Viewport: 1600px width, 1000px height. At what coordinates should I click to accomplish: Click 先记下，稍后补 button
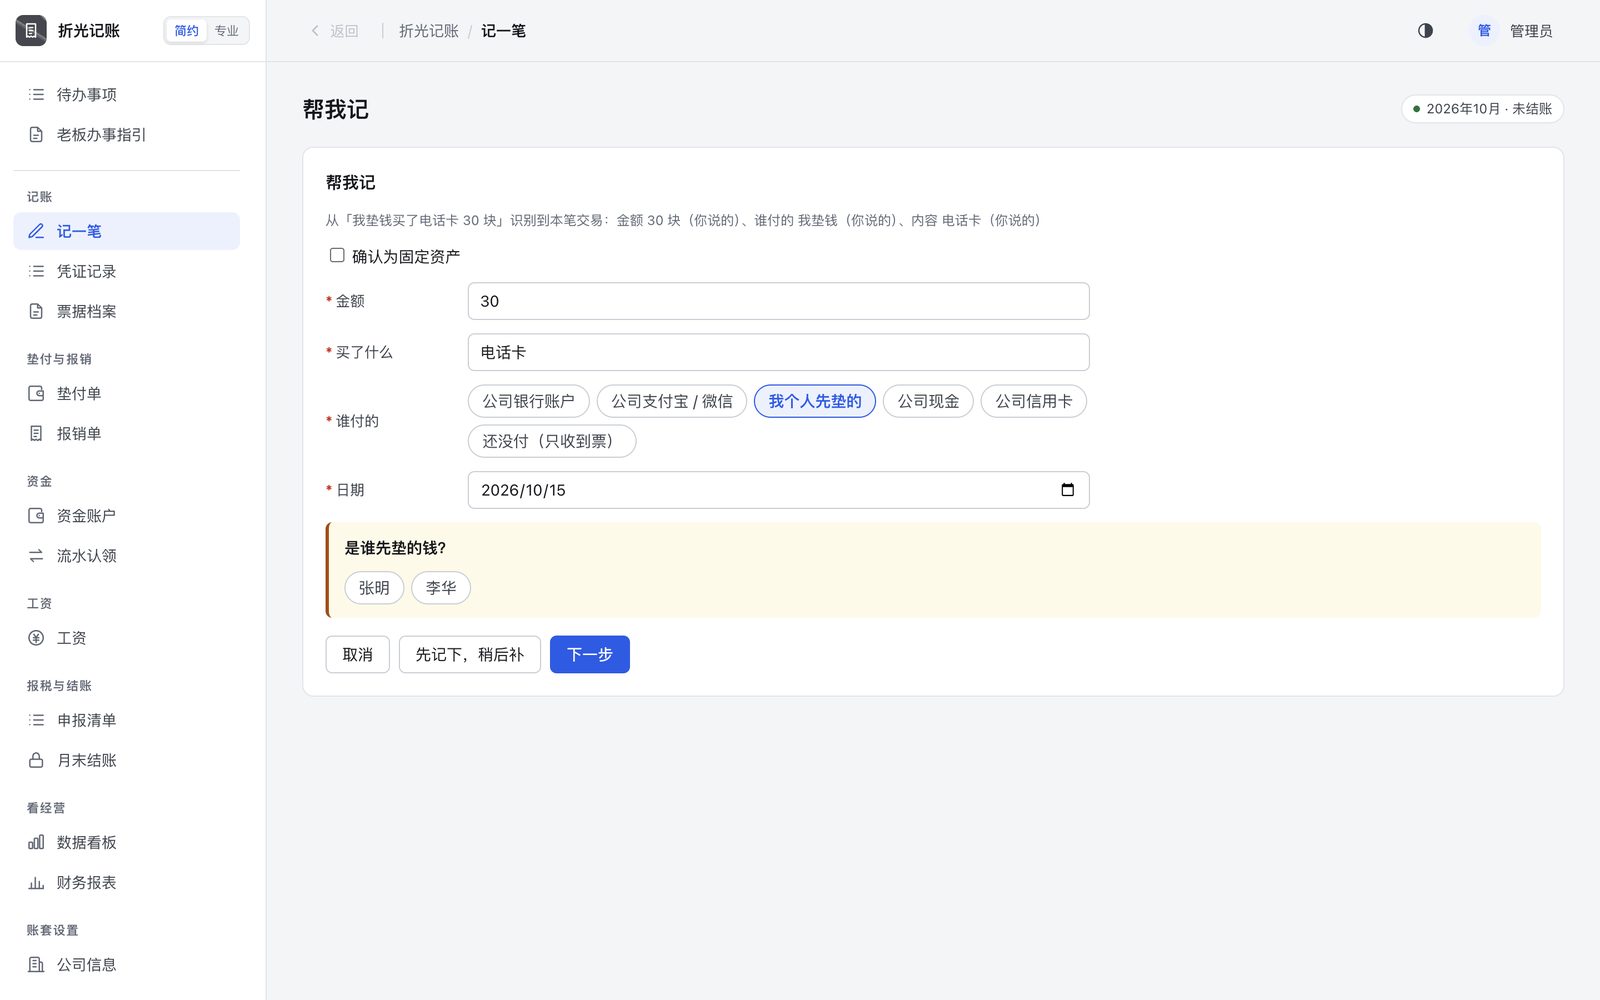[470, 655]
